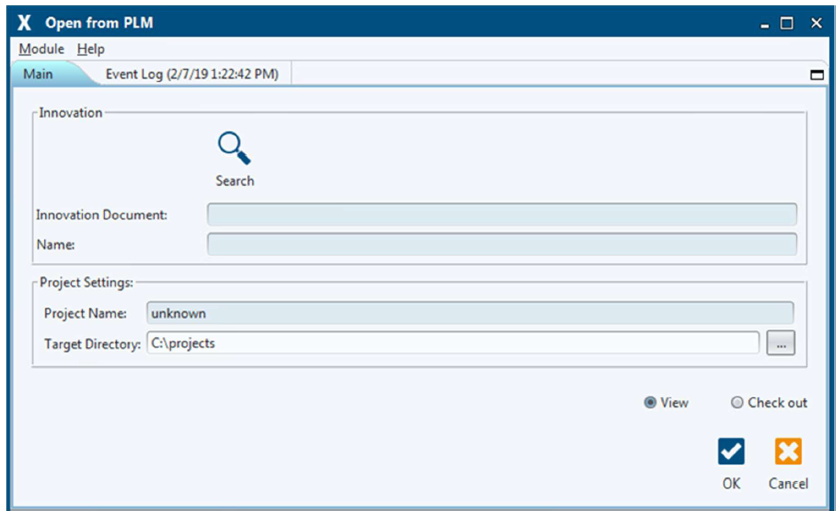Click the Name field in Innovation group

click(x=501, y=244)
